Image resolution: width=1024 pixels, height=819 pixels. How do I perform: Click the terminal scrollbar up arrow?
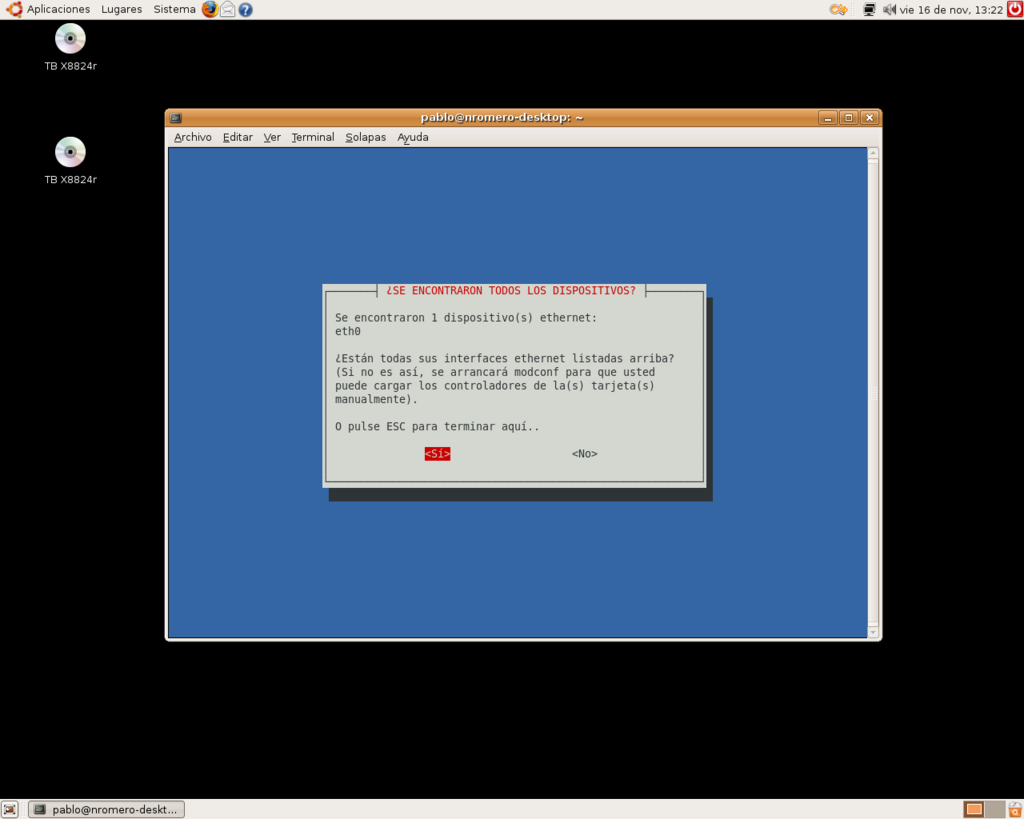(x=873, y=153)
